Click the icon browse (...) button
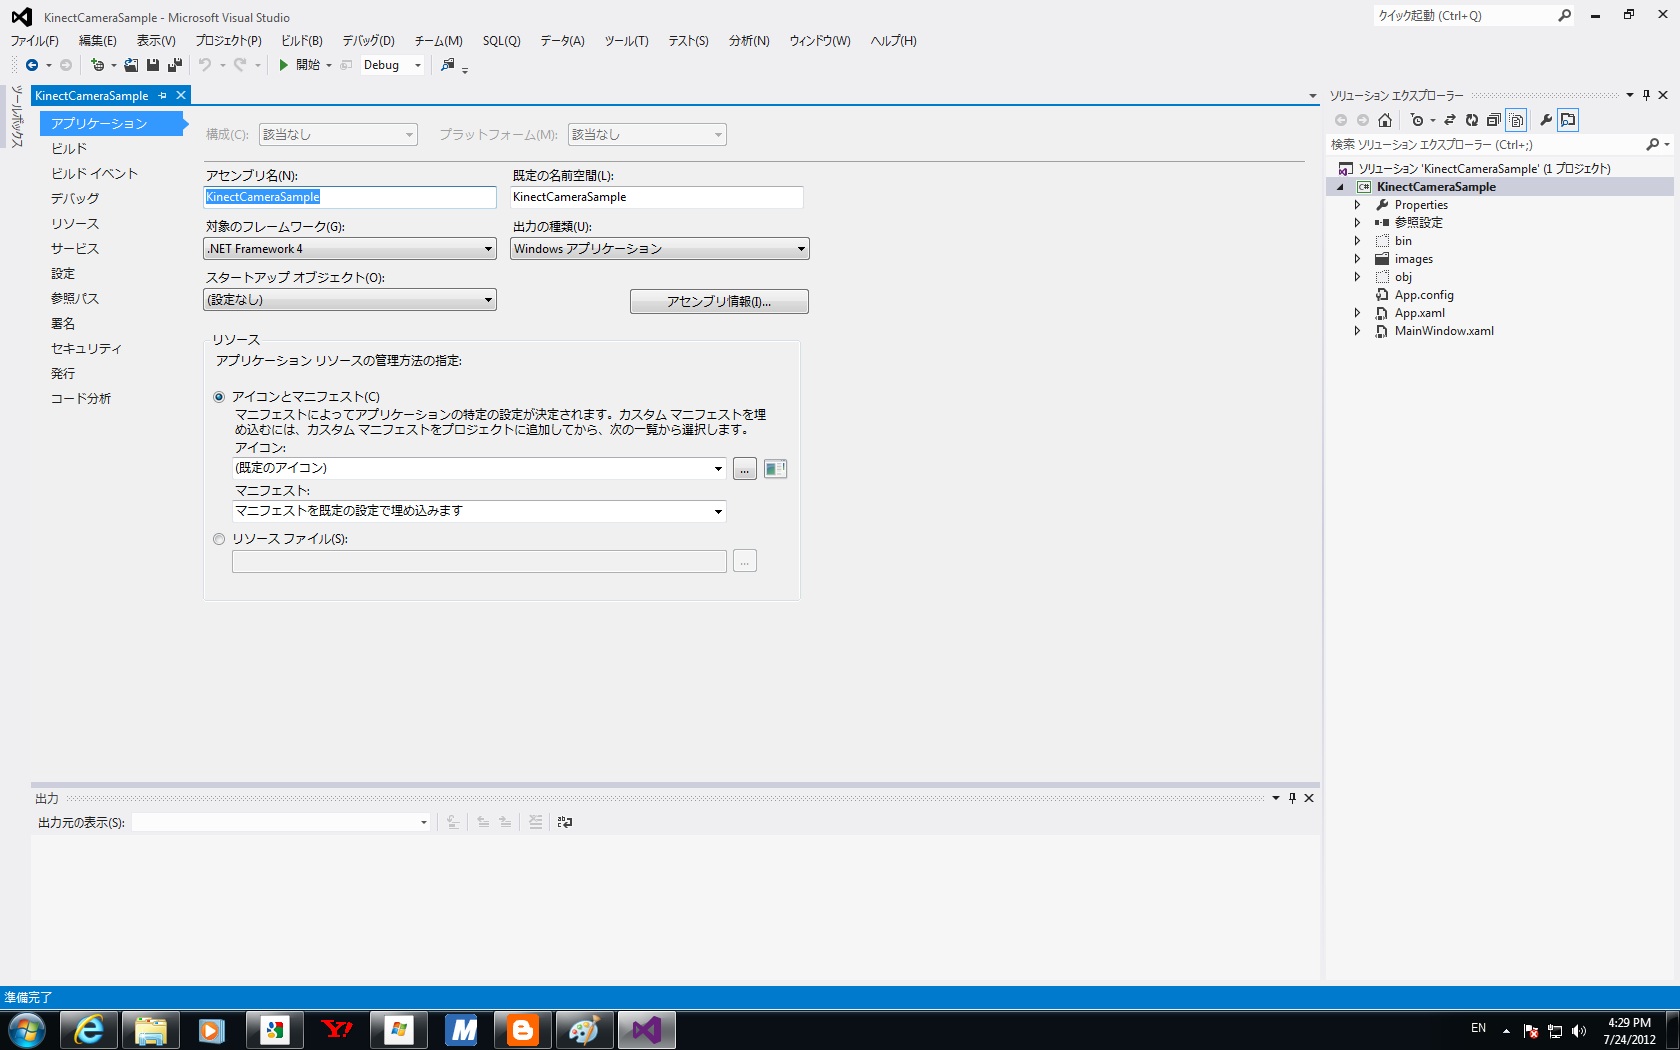 [x=745, y=469]
